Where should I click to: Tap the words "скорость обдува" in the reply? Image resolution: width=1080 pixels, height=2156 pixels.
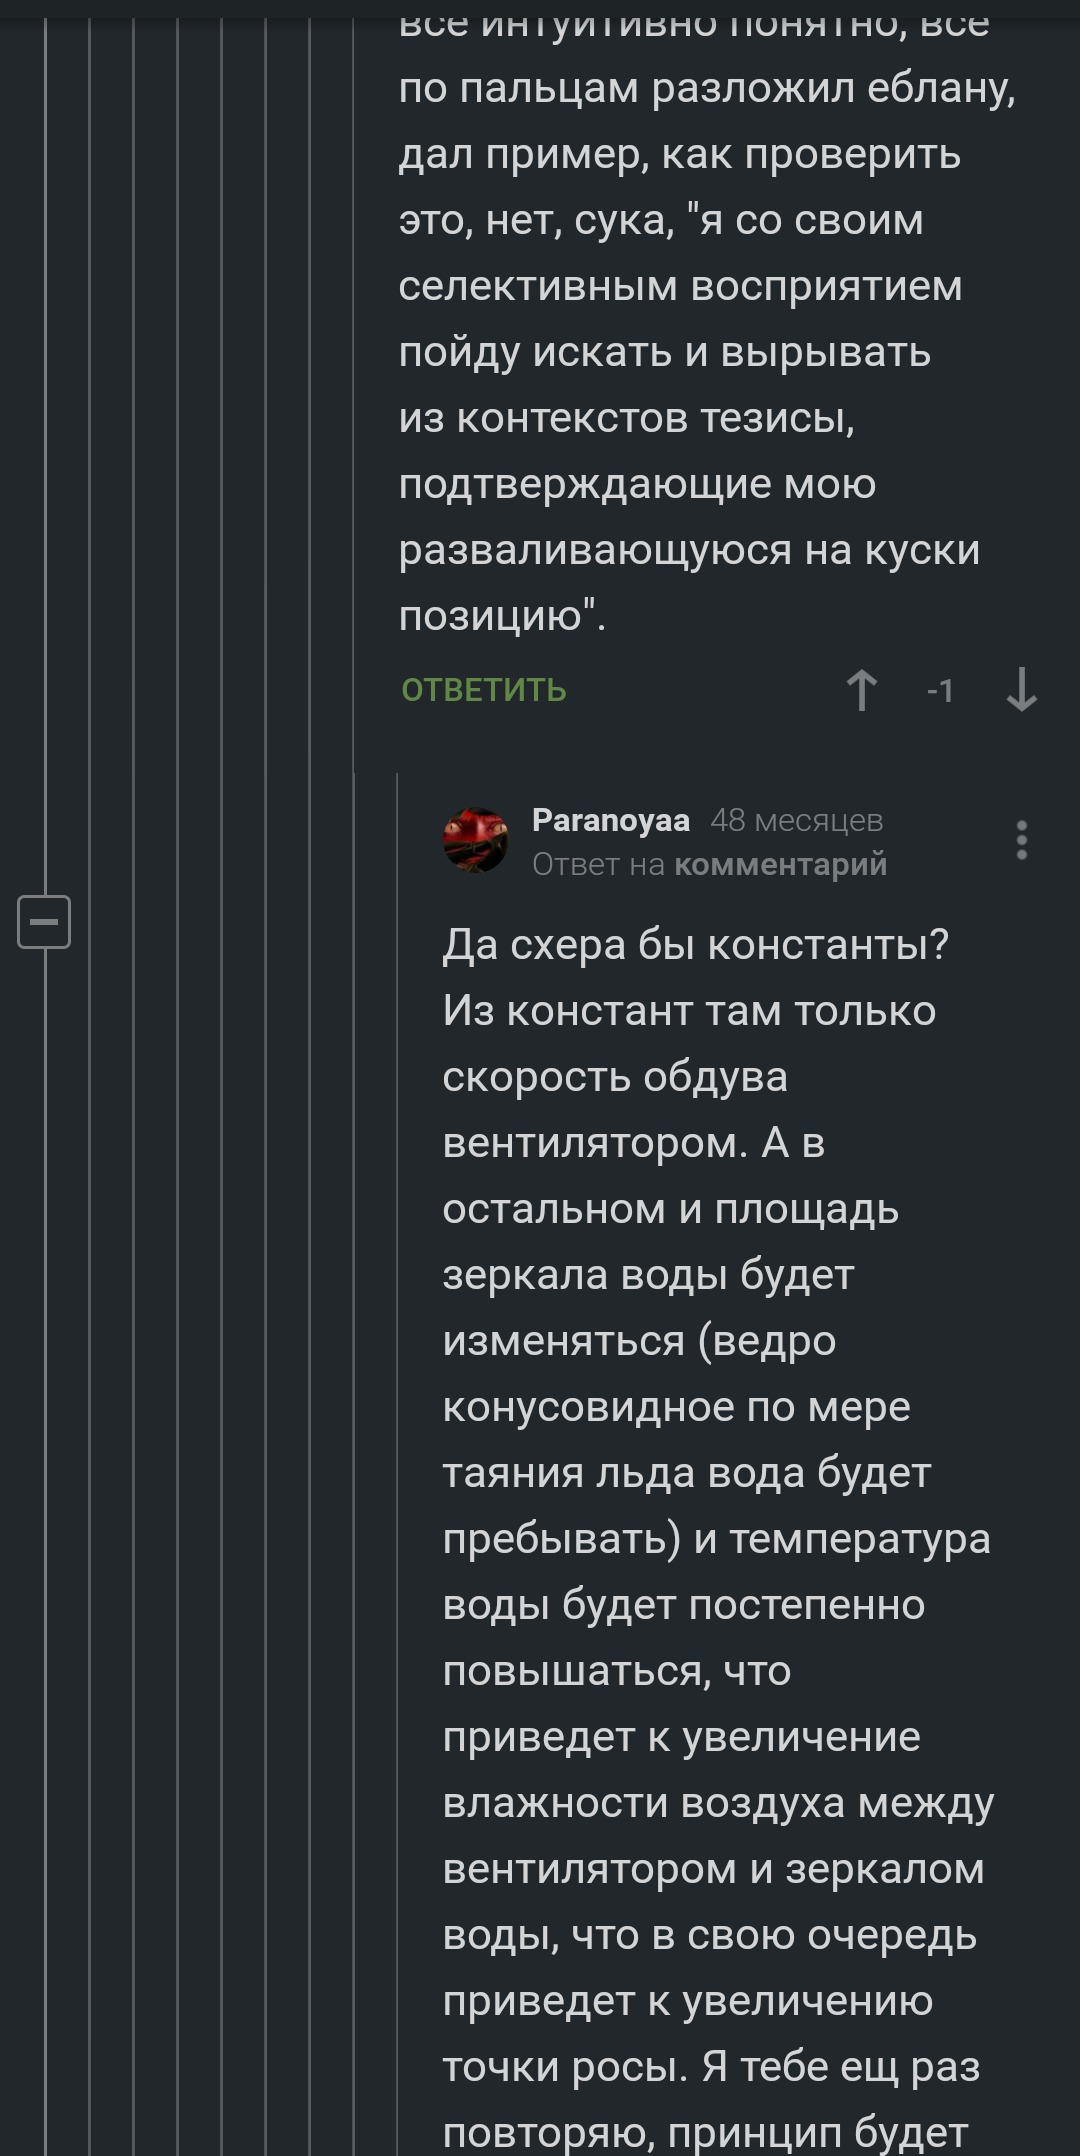tap(615, 1077)
